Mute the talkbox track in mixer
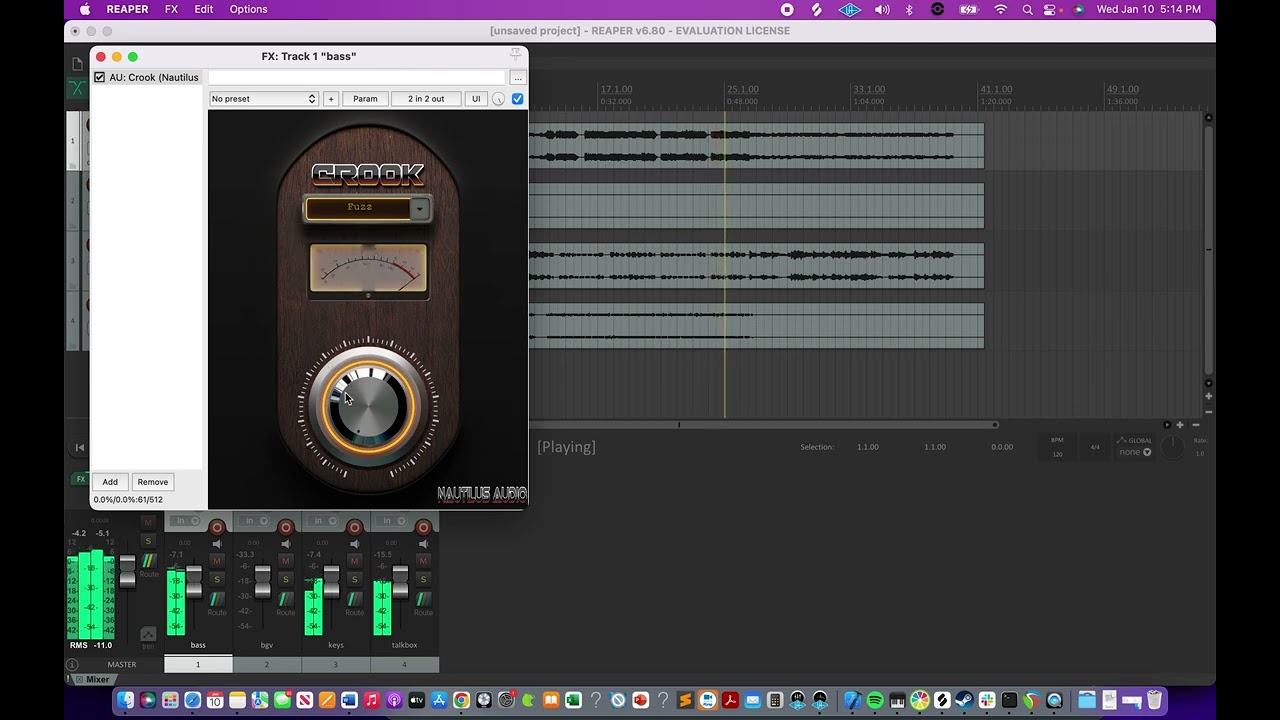 coord(424,561)
